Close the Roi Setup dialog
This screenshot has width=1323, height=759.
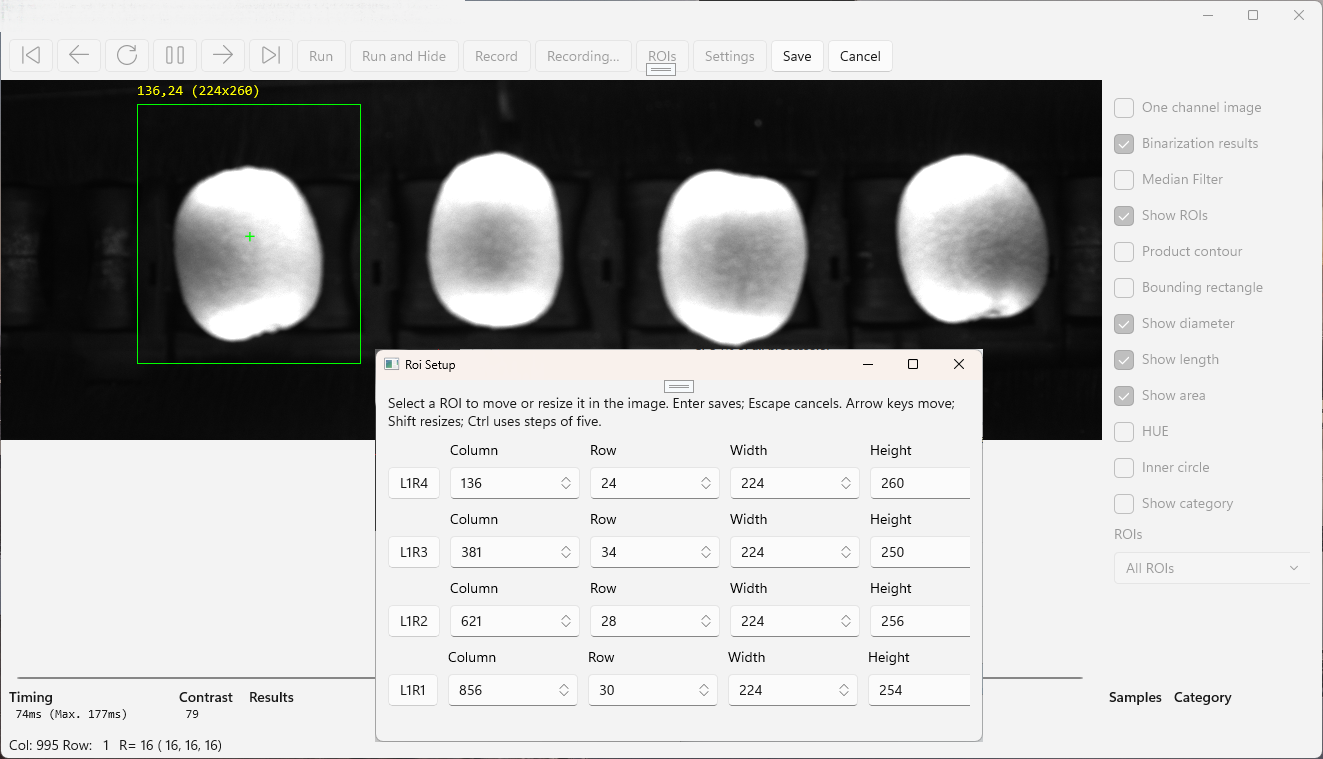point(959,365)
